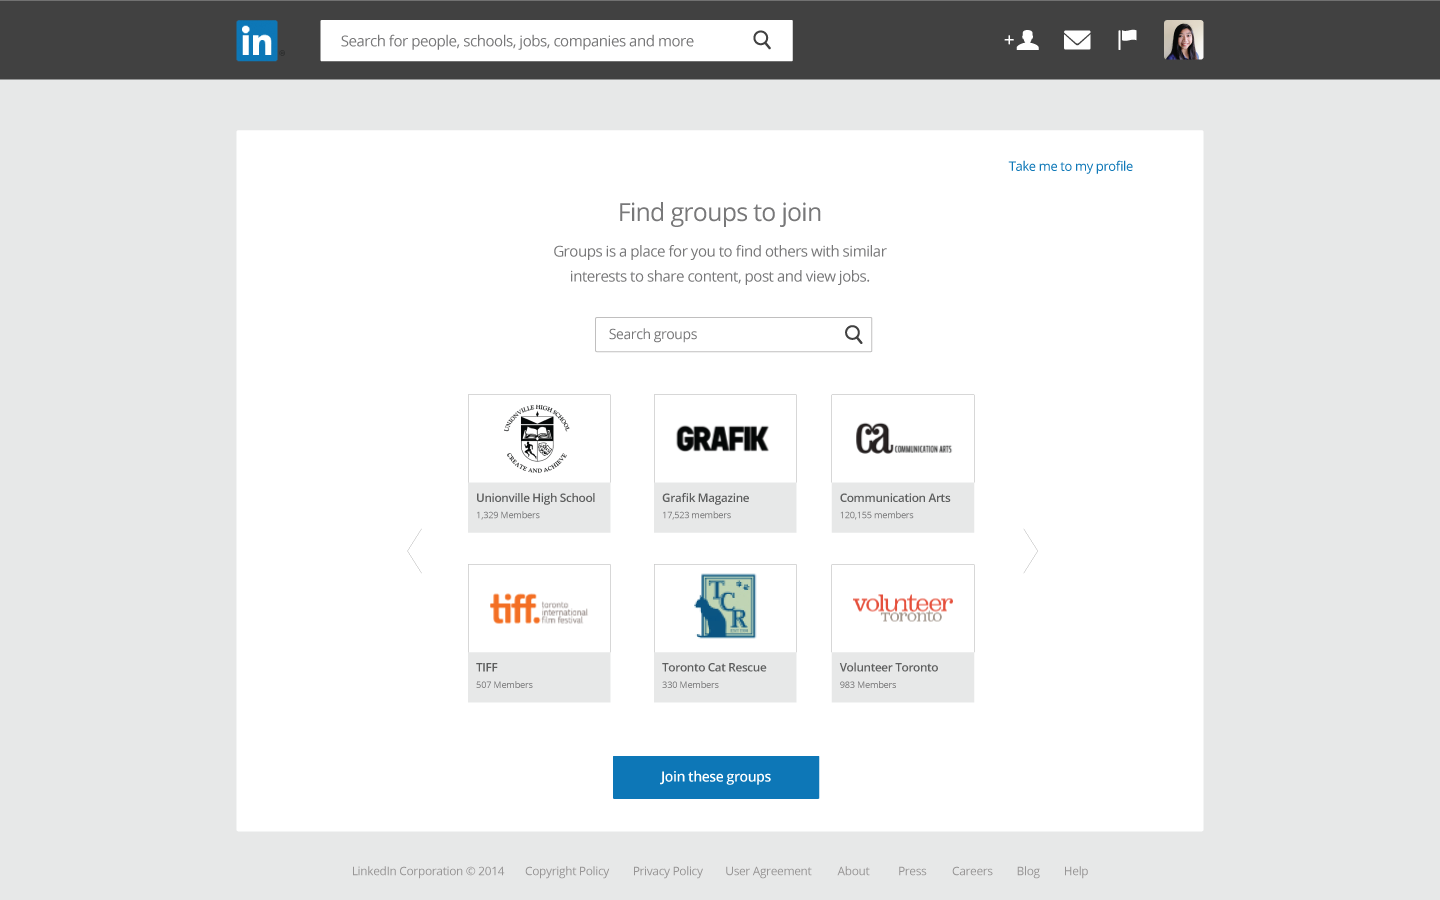Open the Privacy Policy footer link
1440x900 pixels.
[x=668, y=871]
